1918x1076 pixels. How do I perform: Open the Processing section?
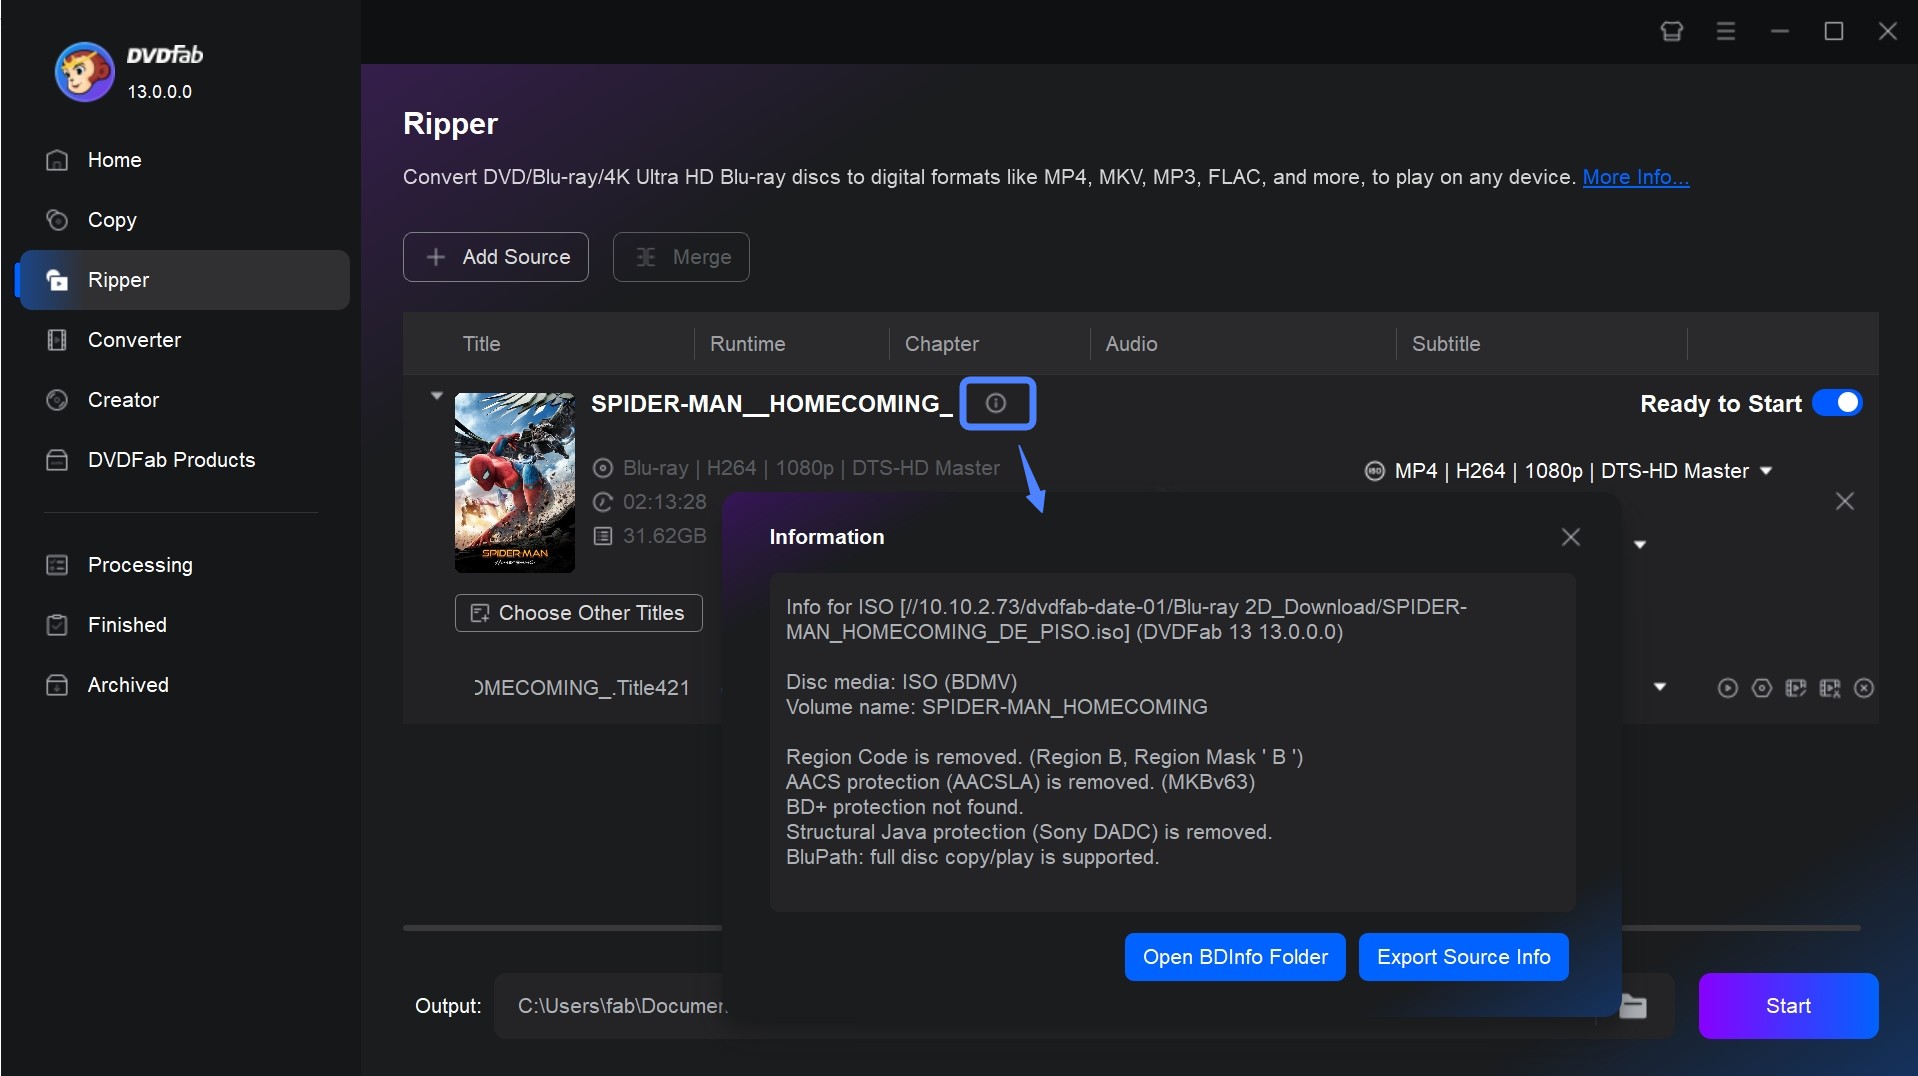pyautogui.click(x=140, y=565)
